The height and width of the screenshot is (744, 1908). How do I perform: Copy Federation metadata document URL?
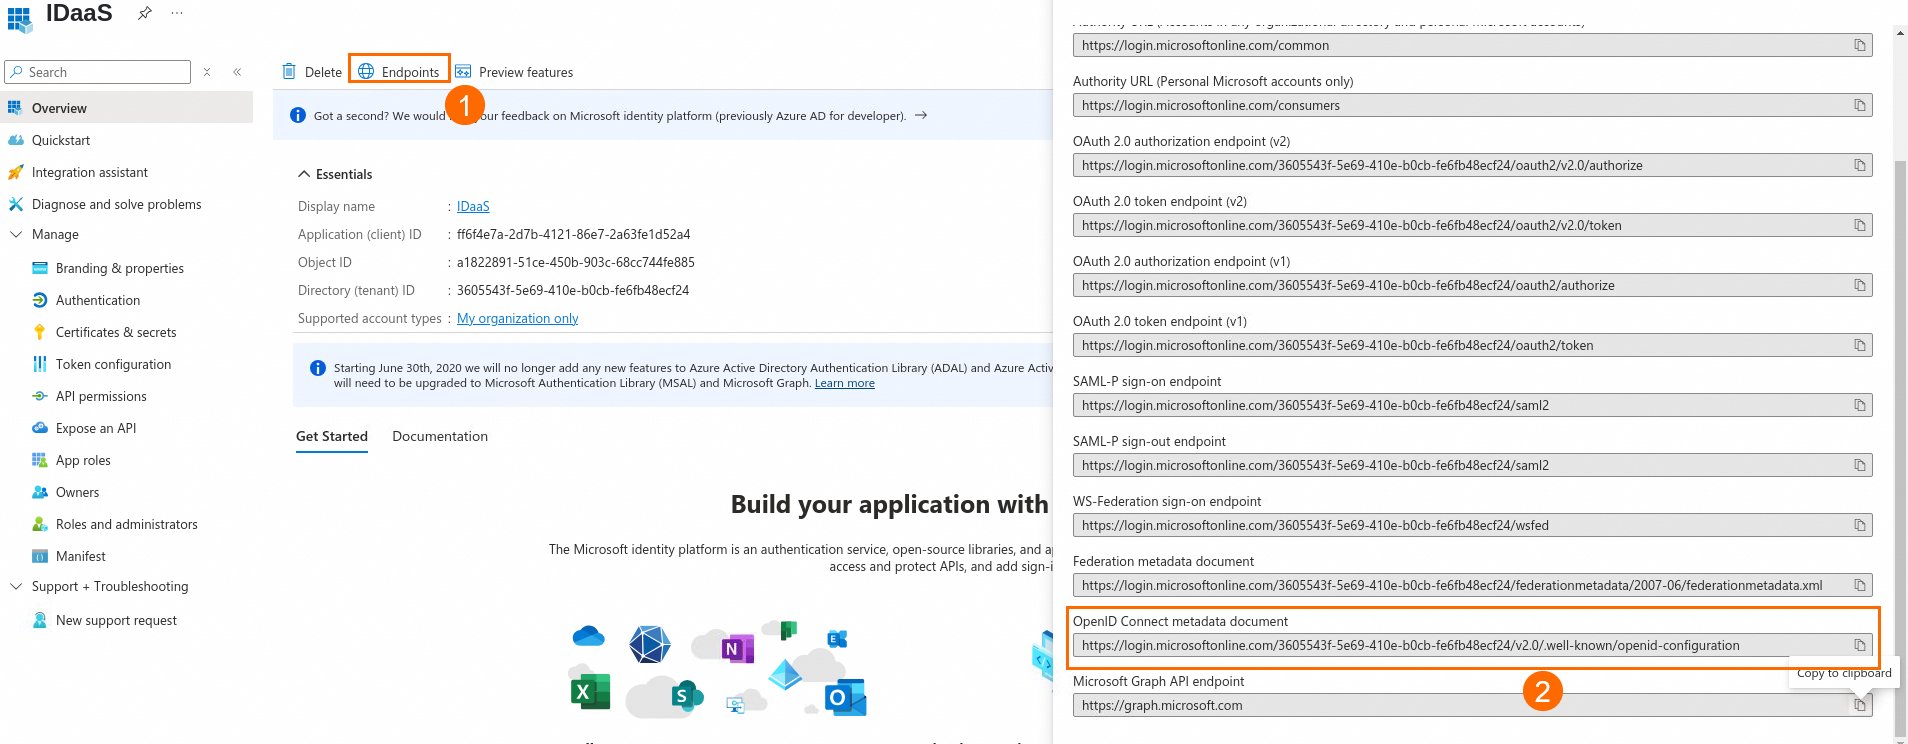(x=1860, y=585)
